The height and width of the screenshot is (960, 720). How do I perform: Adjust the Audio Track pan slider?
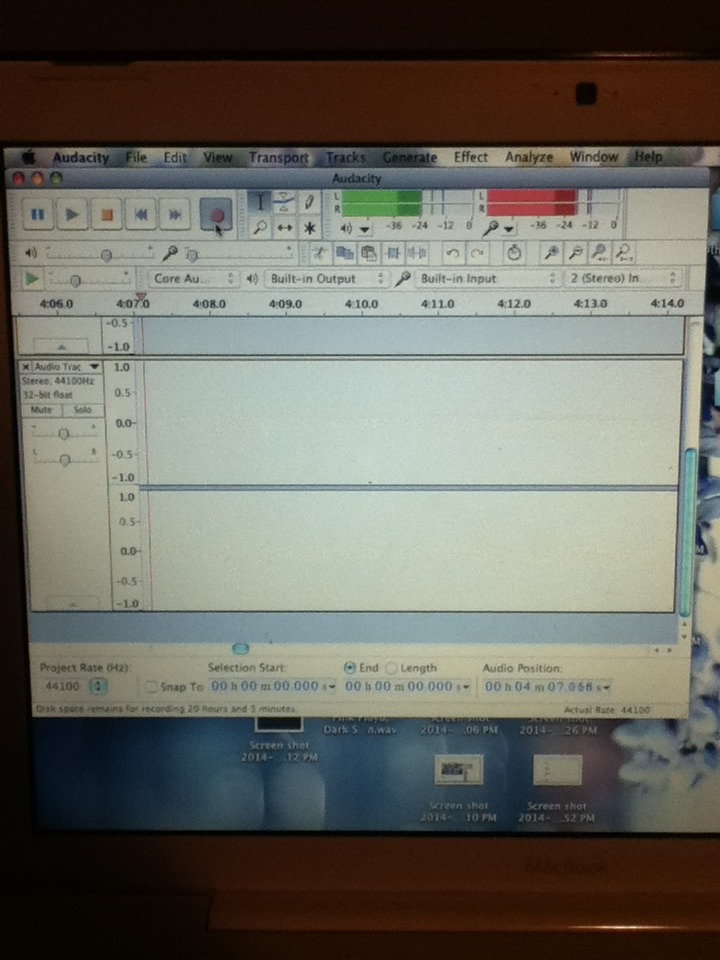point(64,460)
